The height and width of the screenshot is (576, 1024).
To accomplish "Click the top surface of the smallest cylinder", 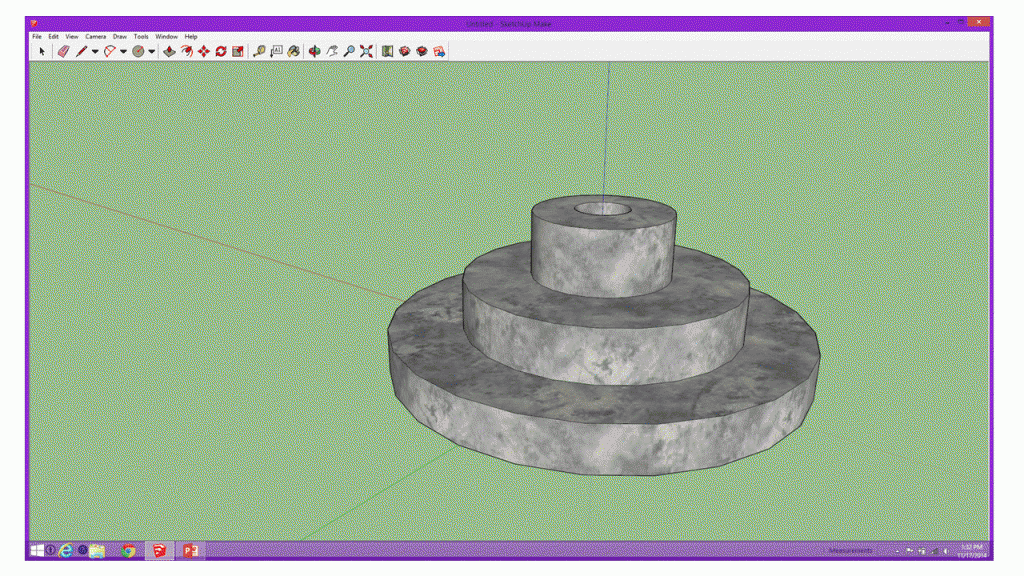I will (555, 212).
